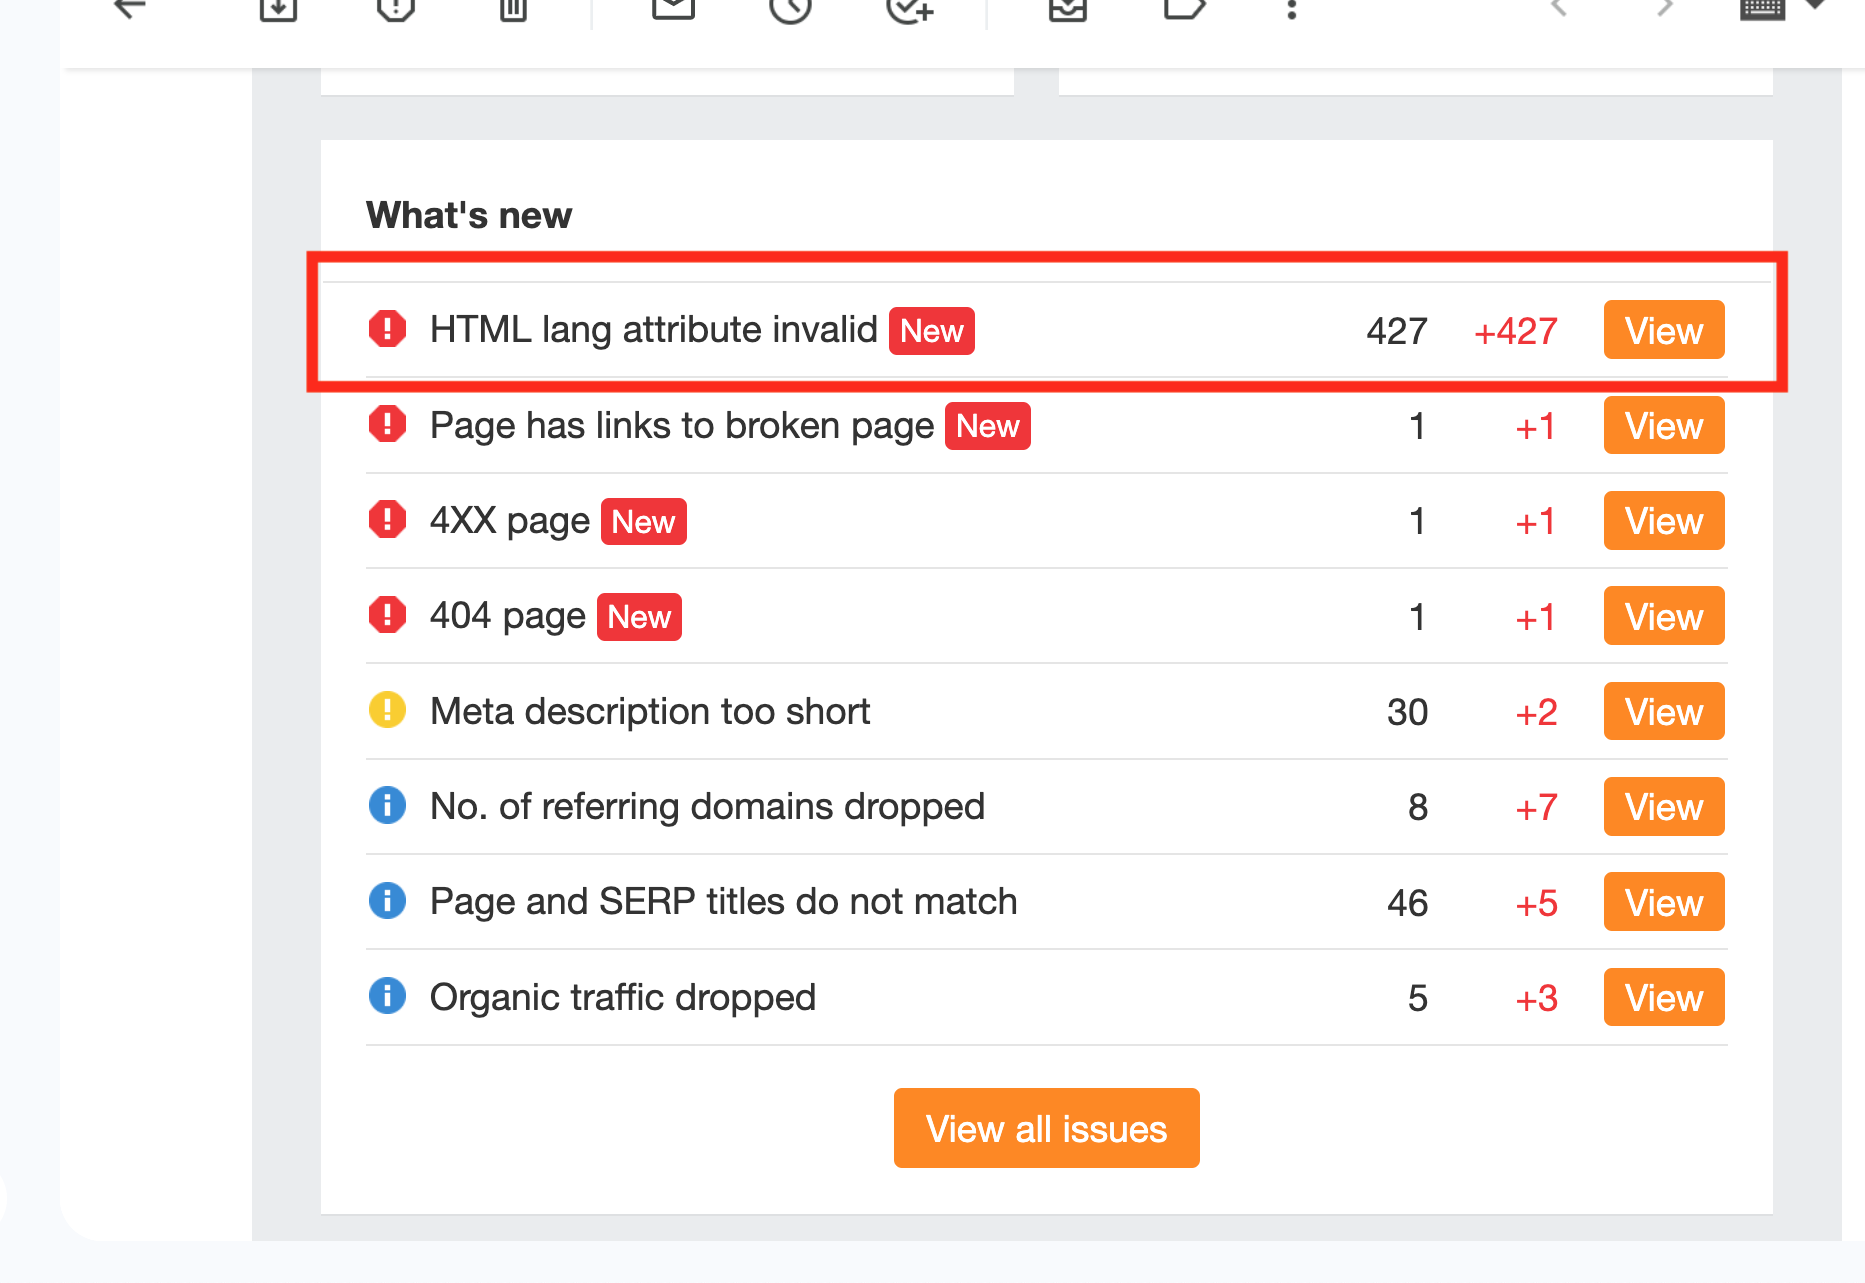
Task: View the HTML lang attribute invalid issue
Action: coord(1664,330)
